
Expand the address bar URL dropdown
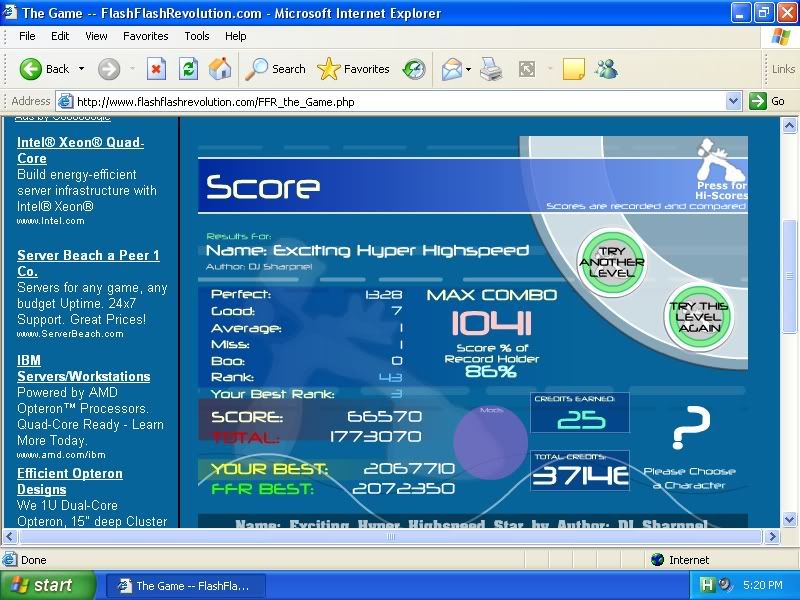(733, 101)
